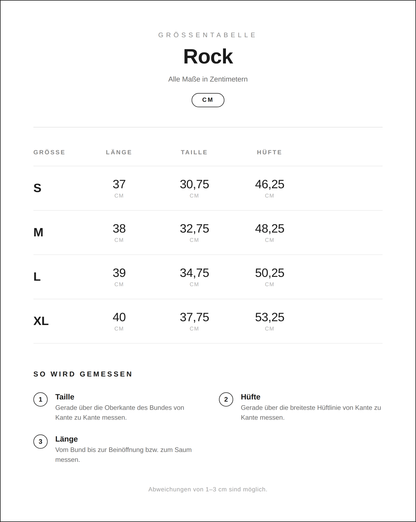Select the TAILLE column header
Viewport: 416px width, 522px height.
point(194,152)
